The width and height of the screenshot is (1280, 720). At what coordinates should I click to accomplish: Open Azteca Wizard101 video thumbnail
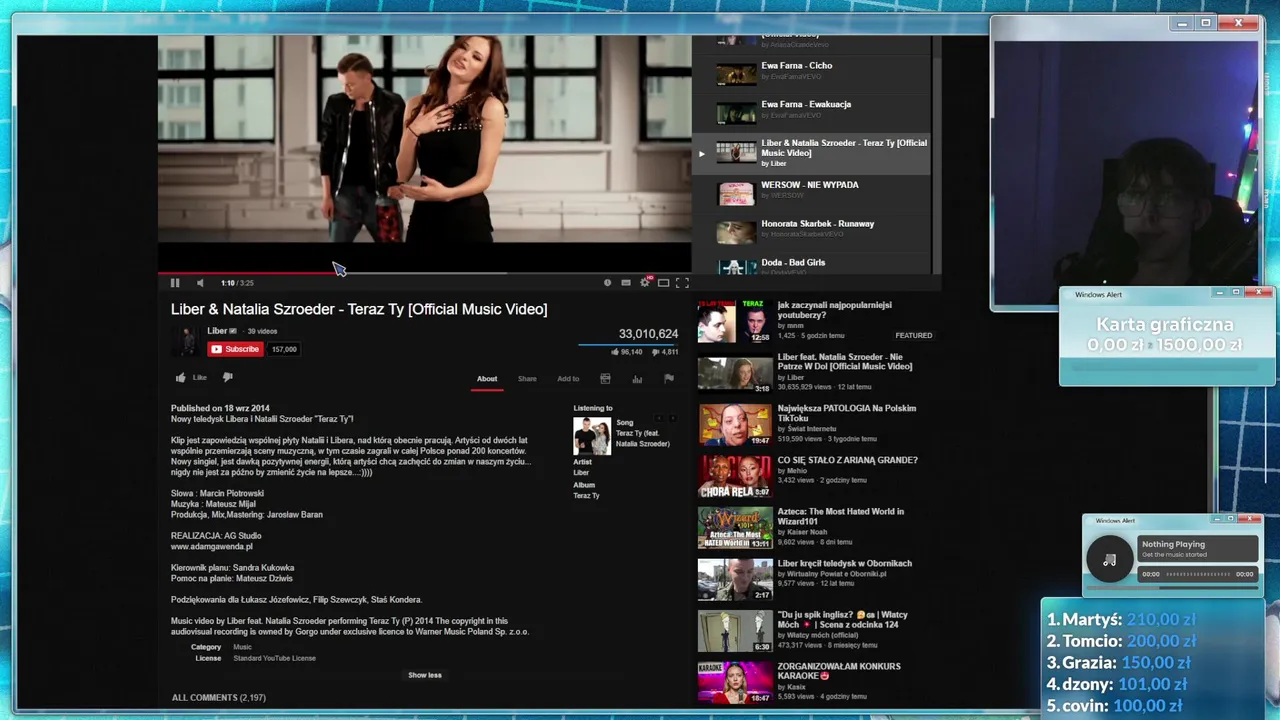tap(735, 528)
